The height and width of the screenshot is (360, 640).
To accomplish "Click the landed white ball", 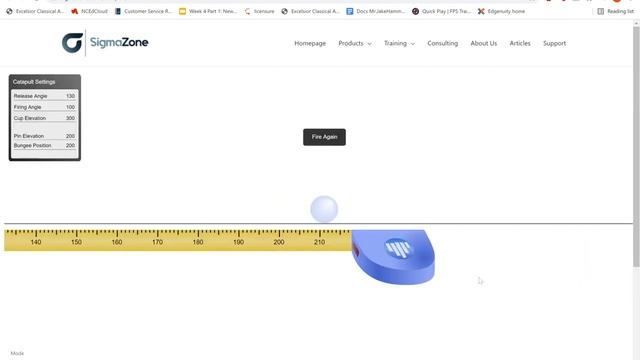I will coord(324,209).
